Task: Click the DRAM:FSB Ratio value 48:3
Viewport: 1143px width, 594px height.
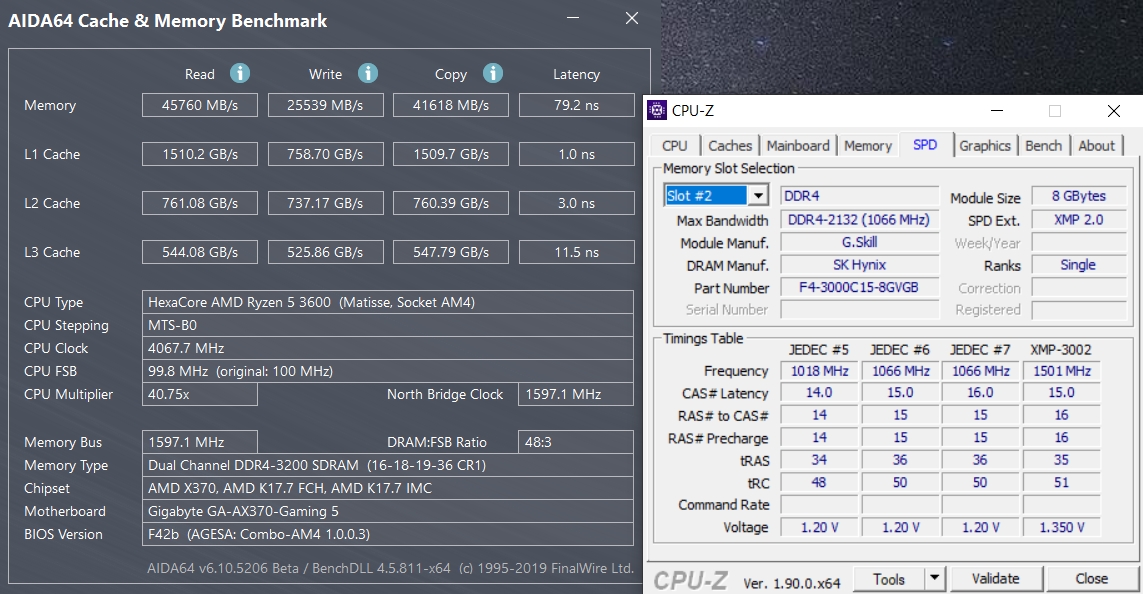Action: 576,442
